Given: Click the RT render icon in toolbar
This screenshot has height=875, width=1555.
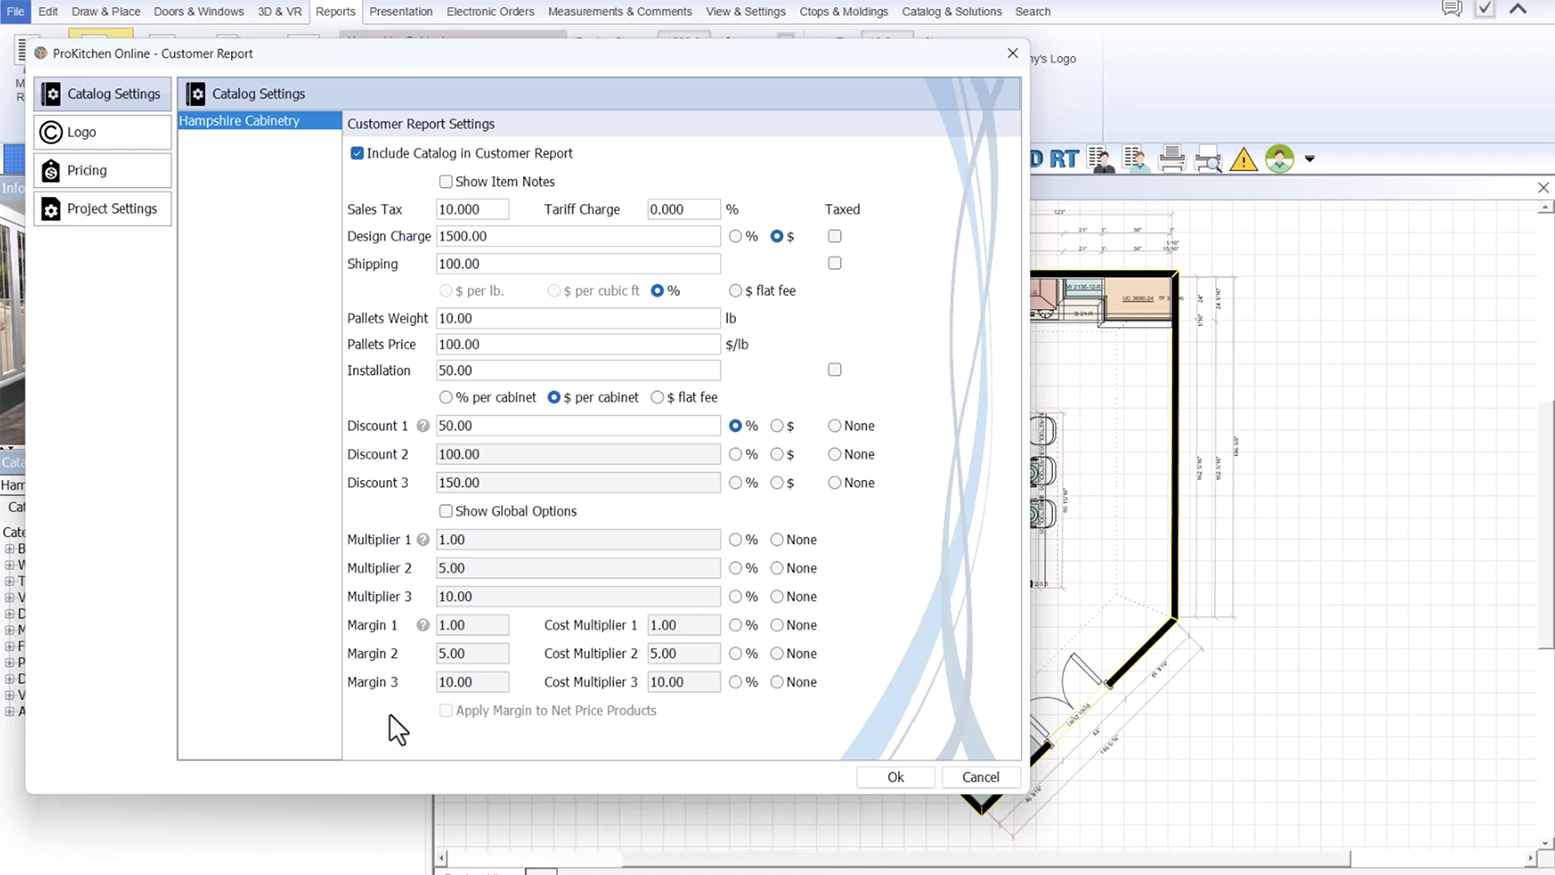Looking at the screenshot, I should [x=1064, y=159].
